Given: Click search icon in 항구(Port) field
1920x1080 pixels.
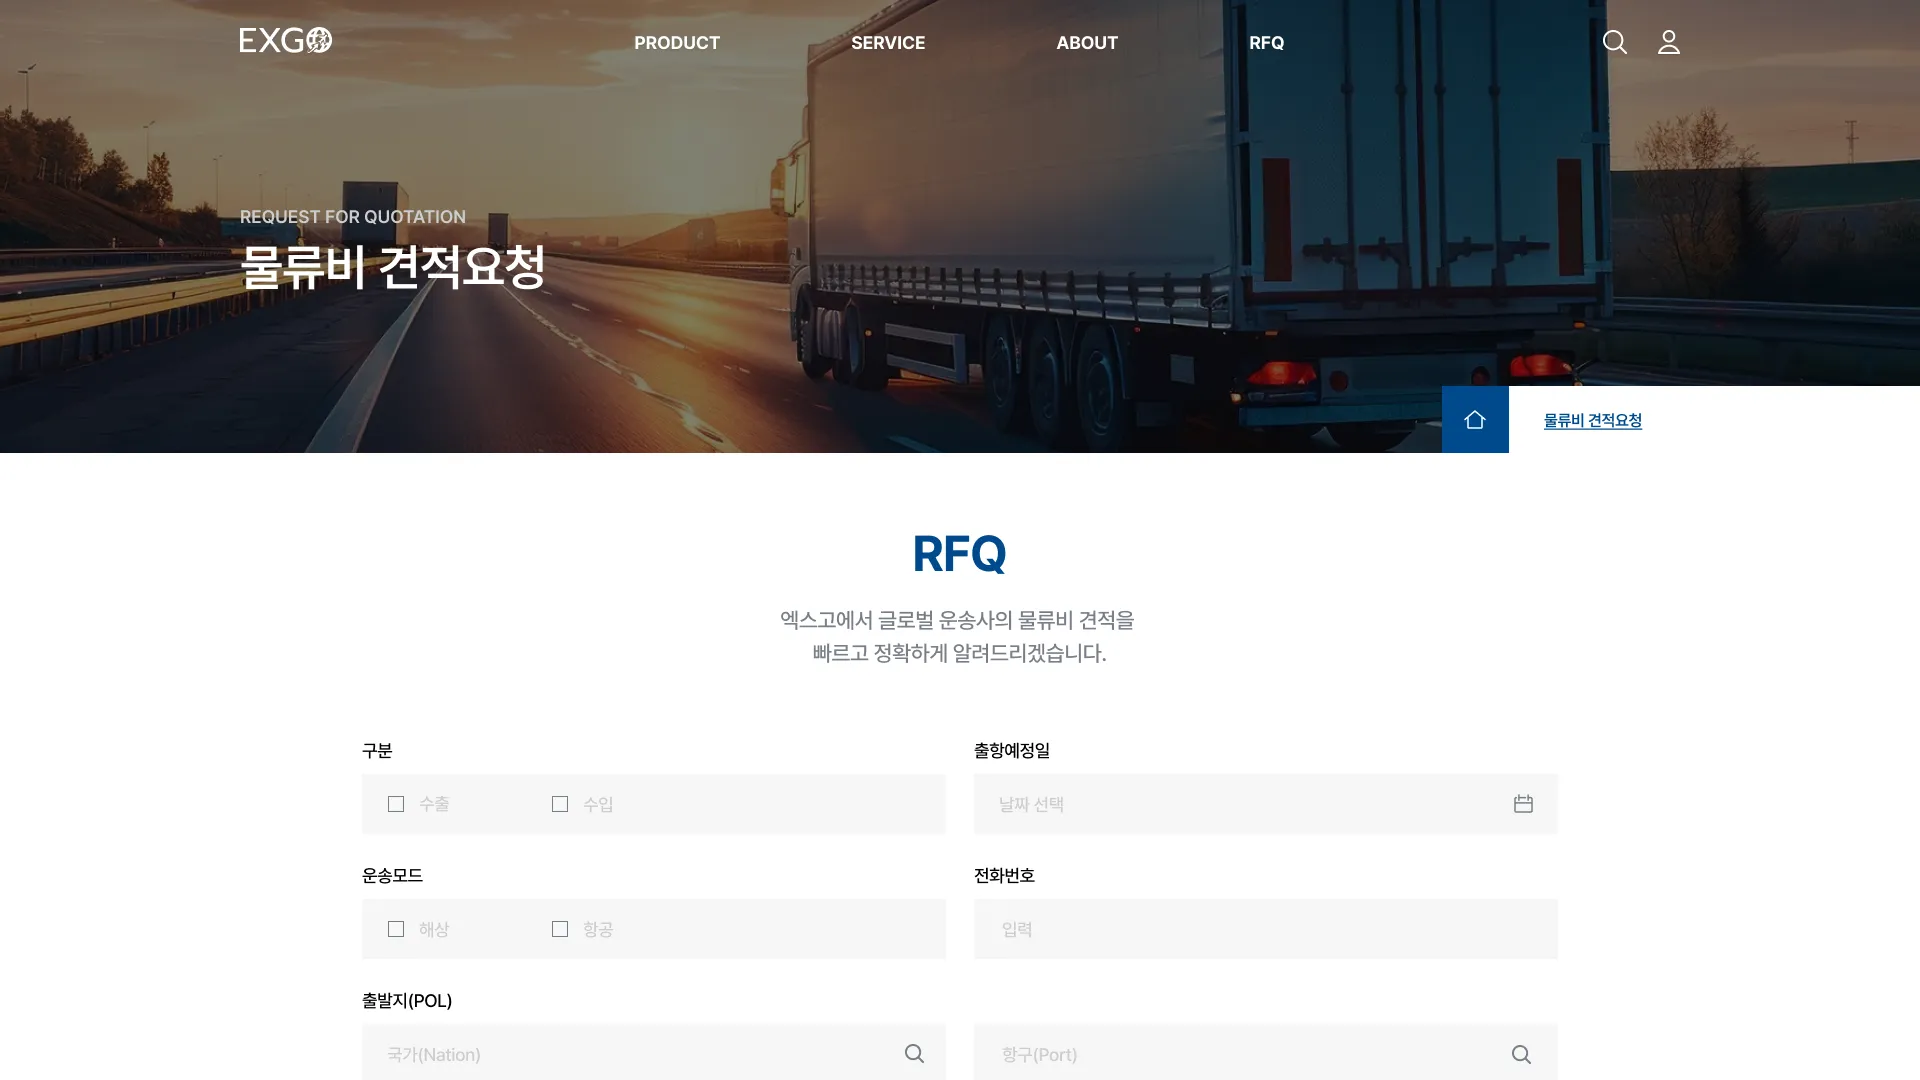Looking at the screenshot, I should point(1521,1054).
